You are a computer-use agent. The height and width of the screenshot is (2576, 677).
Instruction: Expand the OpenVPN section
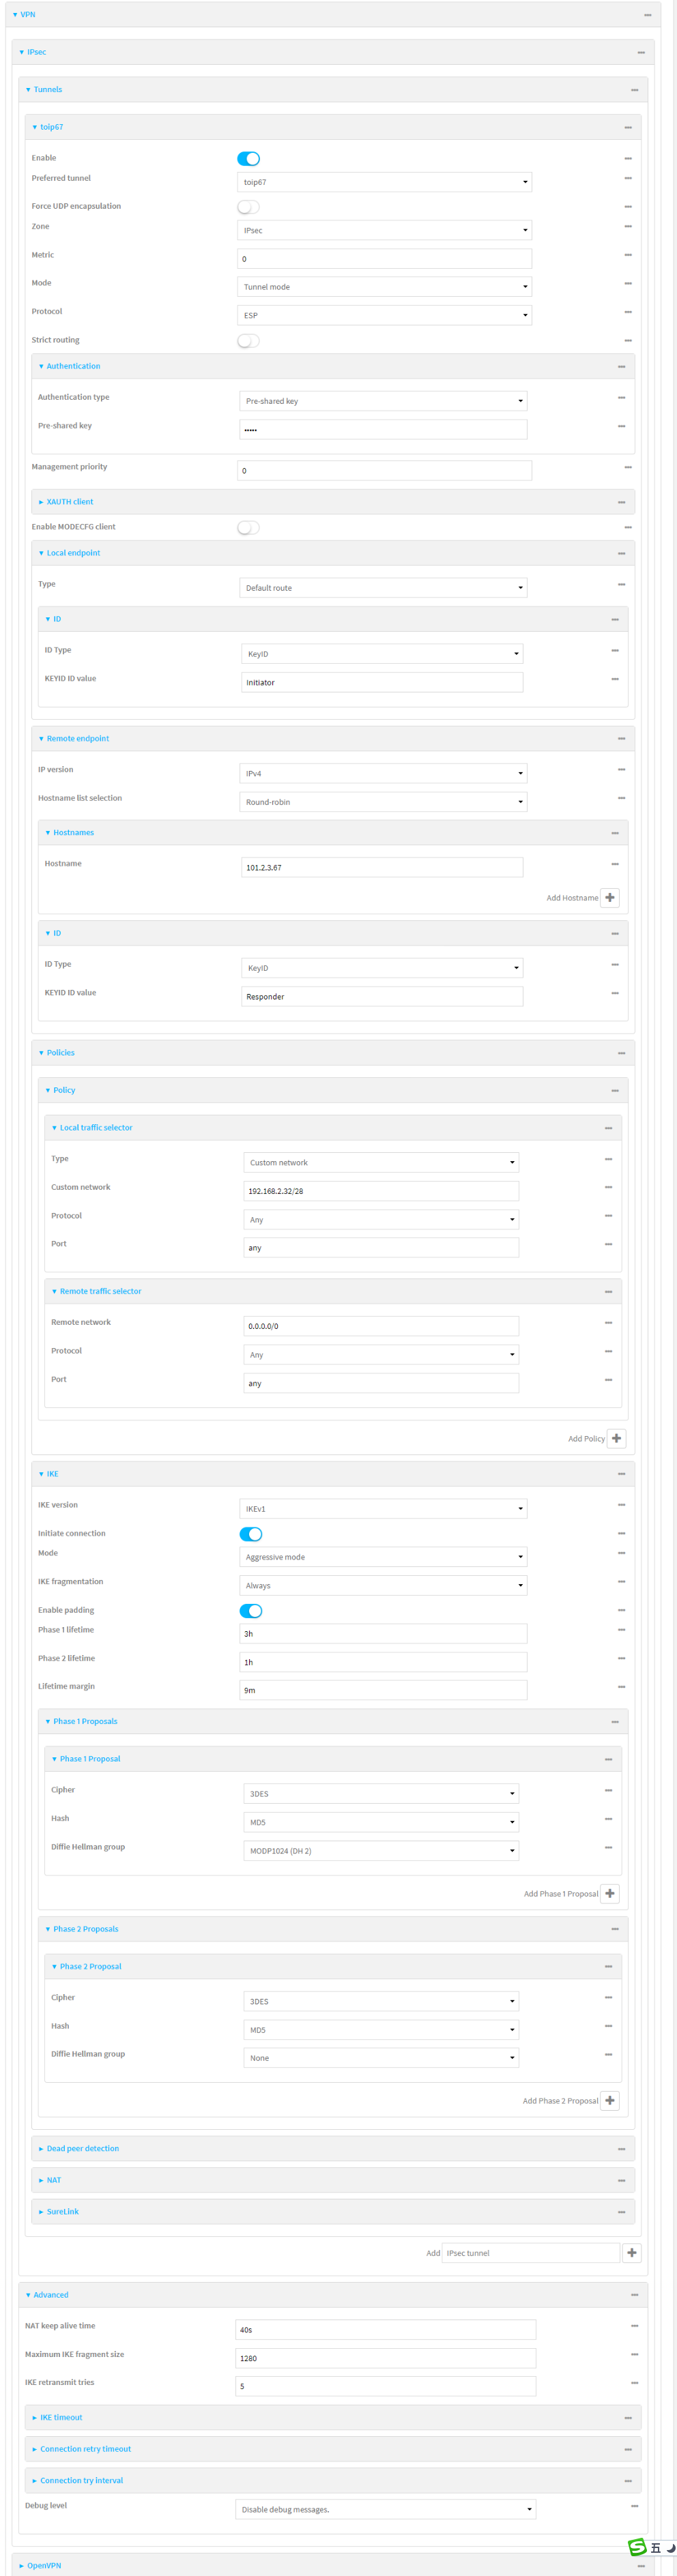tap(44, 2565)
